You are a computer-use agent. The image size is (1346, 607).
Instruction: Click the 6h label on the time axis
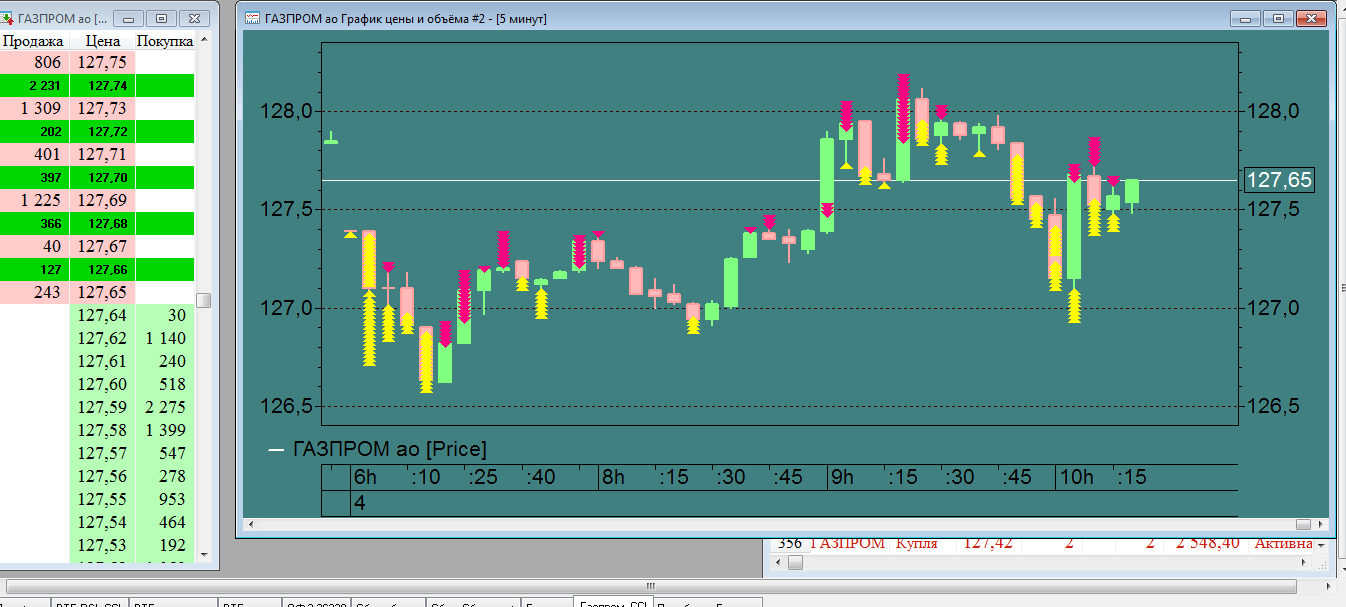coord(366,478)
